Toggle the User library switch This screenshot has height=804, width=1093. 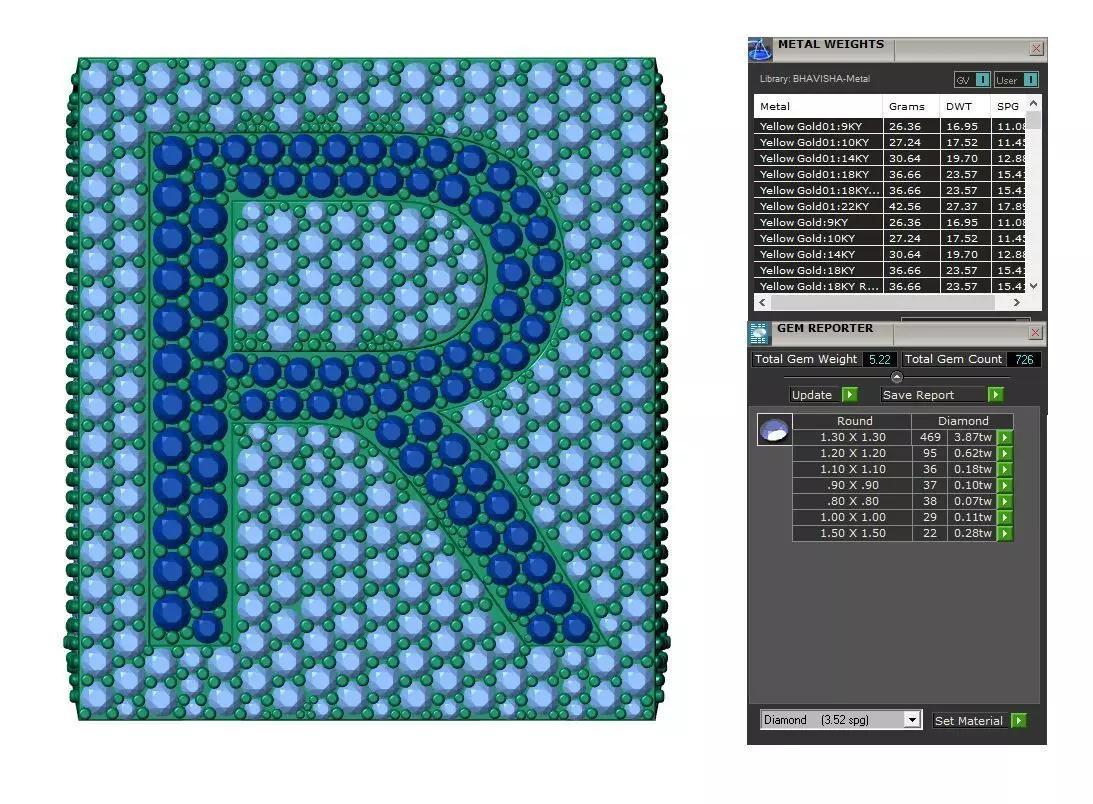click(x=1030, y=79)
